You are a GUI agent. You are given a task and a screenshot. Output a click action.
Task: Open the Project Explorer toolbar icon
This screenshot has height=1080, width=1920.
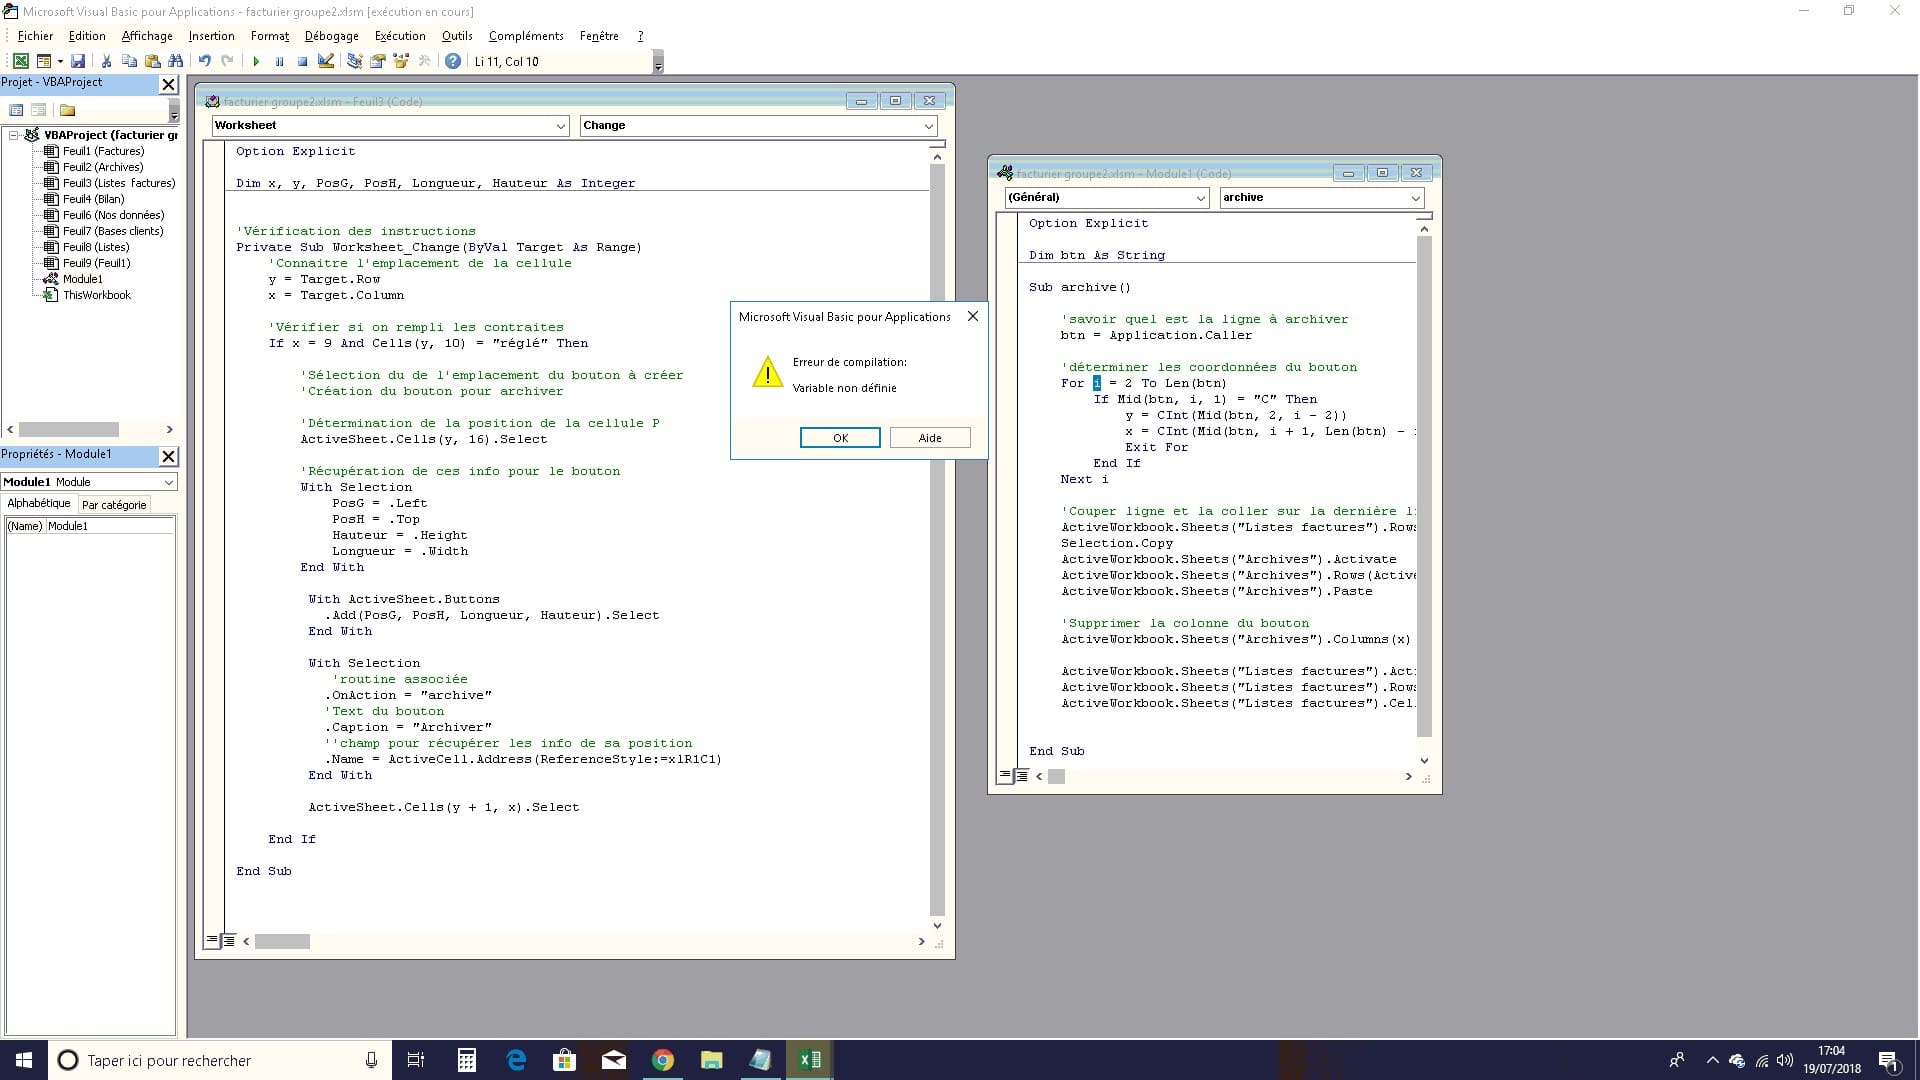(x=354, y=61)
